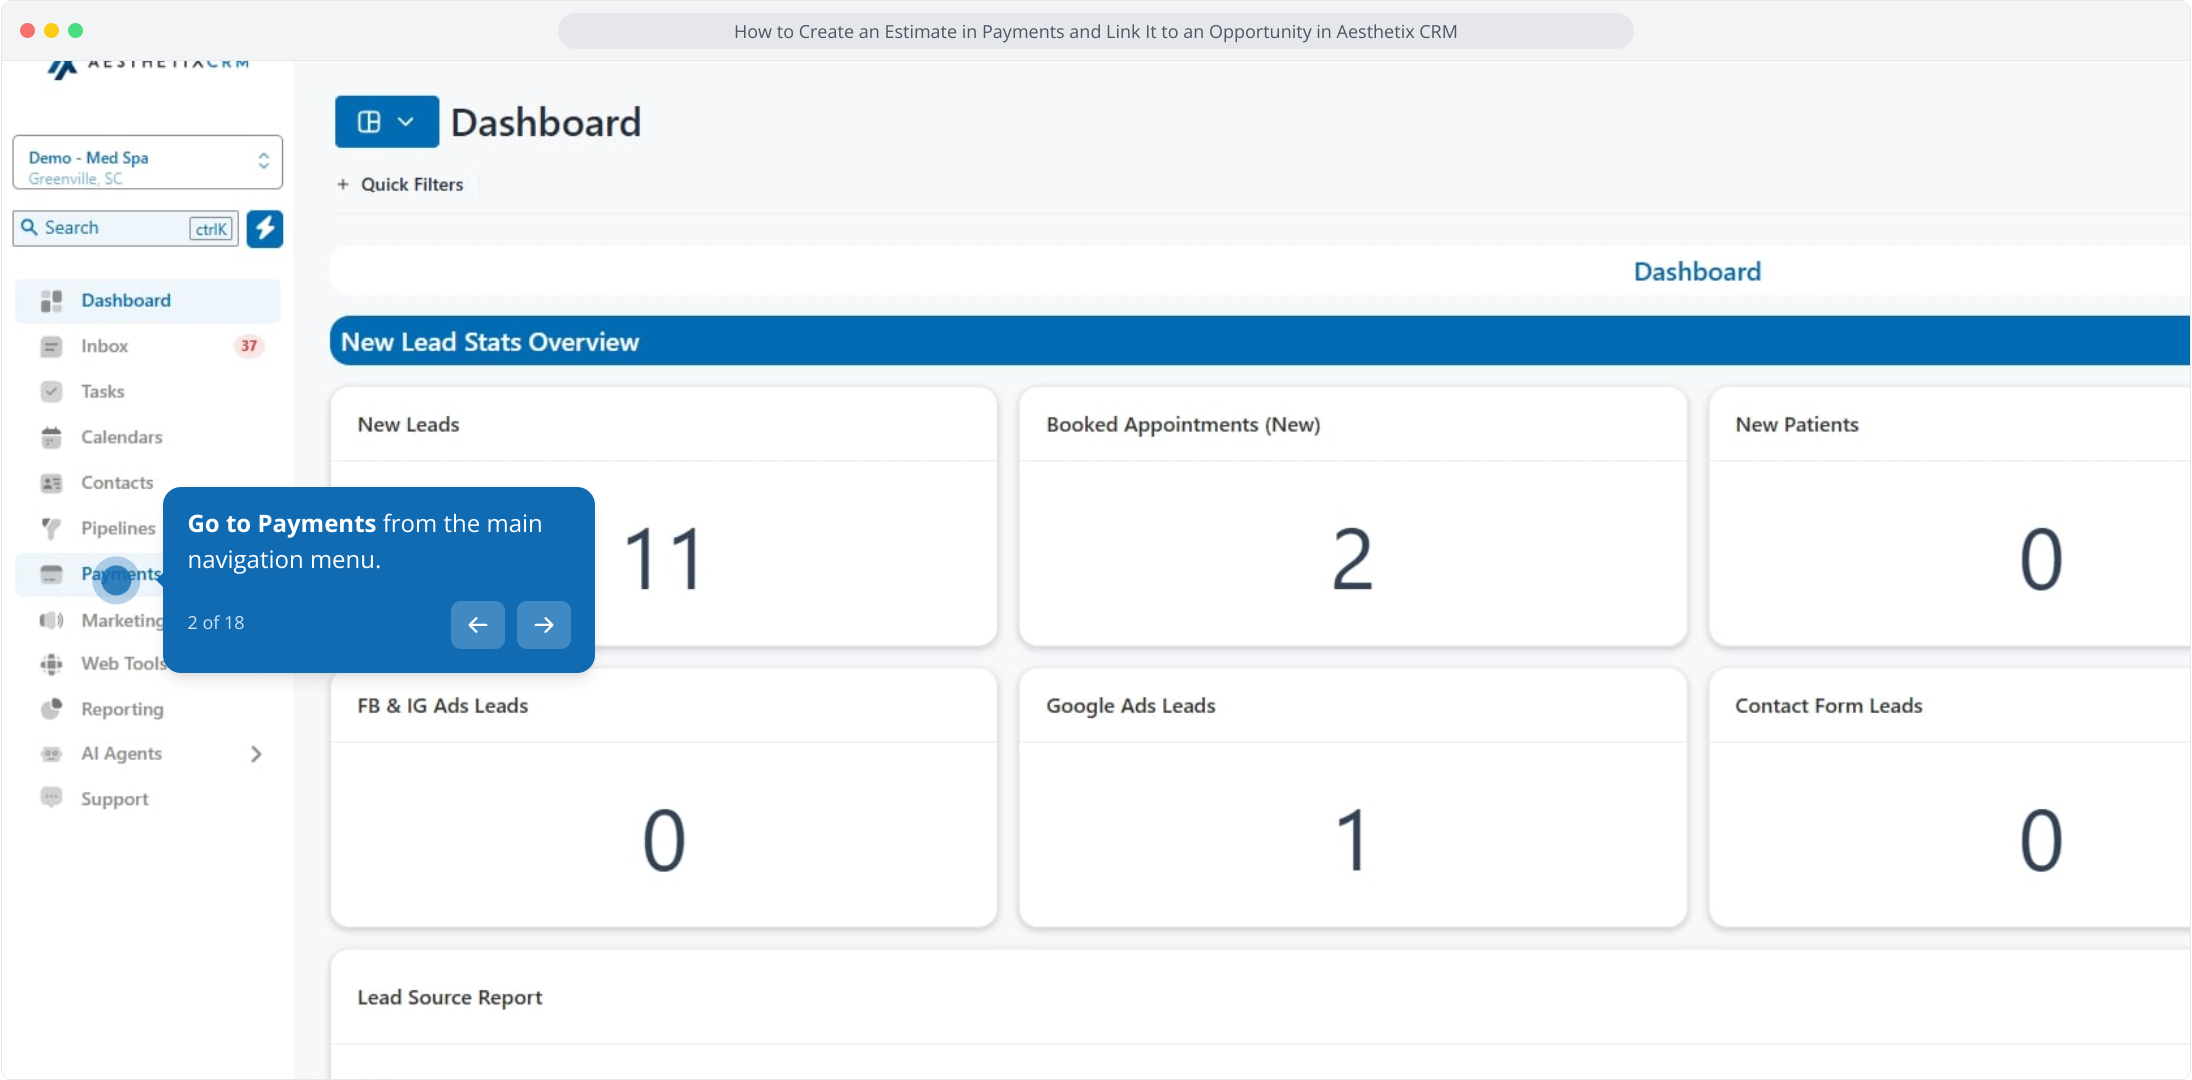Click the Pipelines funnel icon

pos(51,528)
